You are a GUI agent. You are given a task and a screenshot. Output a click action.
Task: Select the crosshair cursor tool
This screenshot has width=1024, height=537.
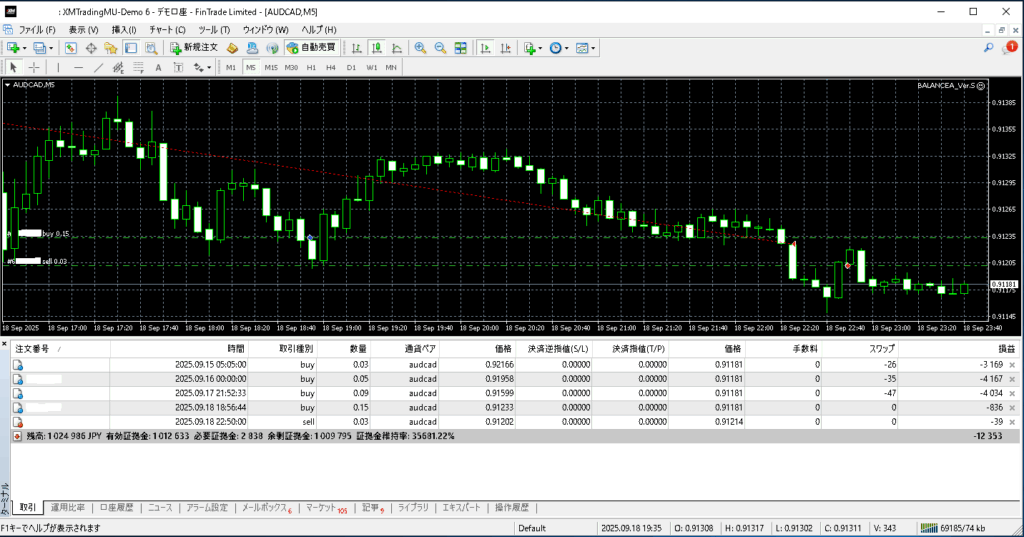tap(34, 67)
